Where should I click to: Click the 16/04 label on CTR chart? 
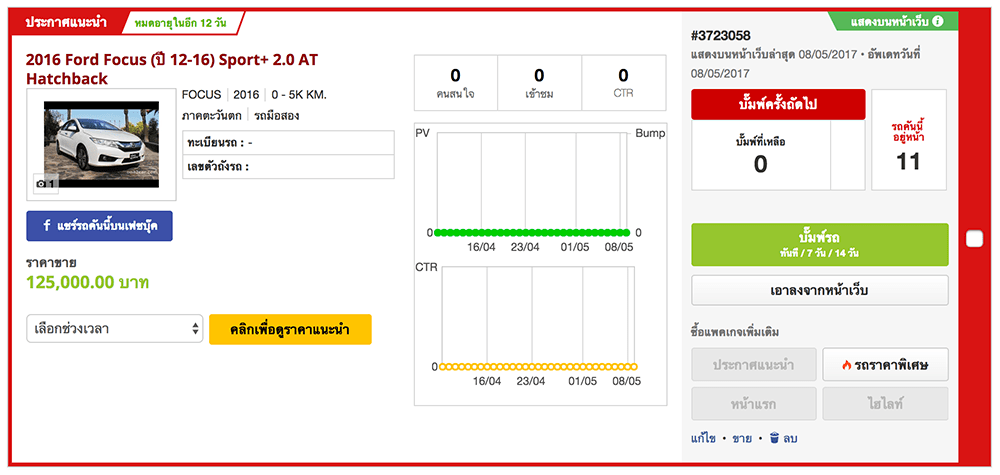pos(487,381)
